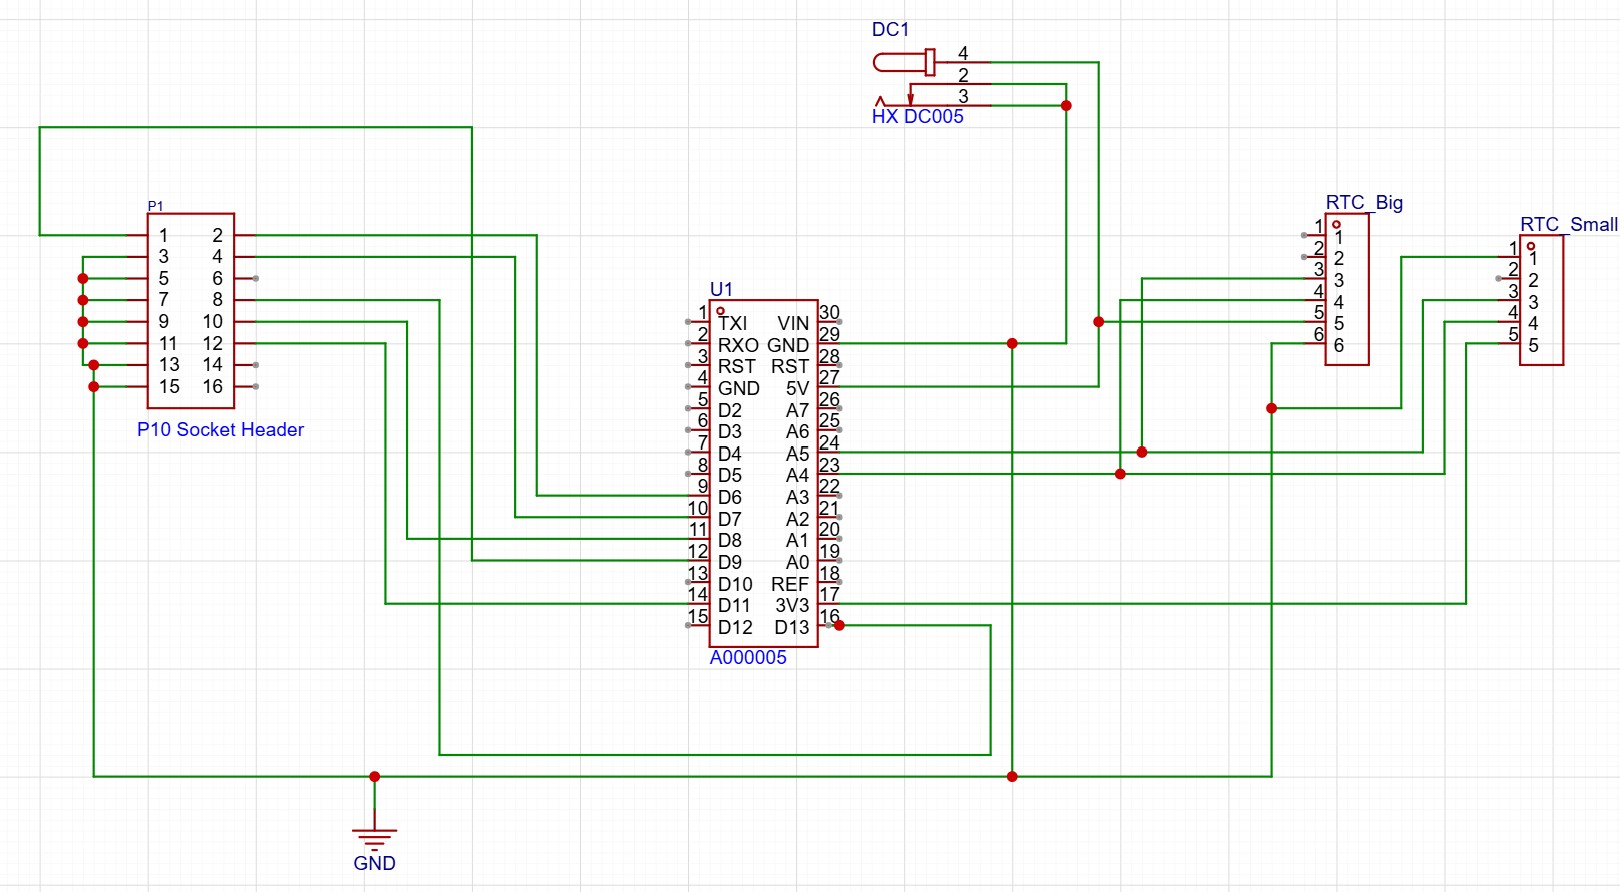The image size is (1620, 892).
Task: Select the GND name beside U1 pin 29
Action: coord(788,346)
